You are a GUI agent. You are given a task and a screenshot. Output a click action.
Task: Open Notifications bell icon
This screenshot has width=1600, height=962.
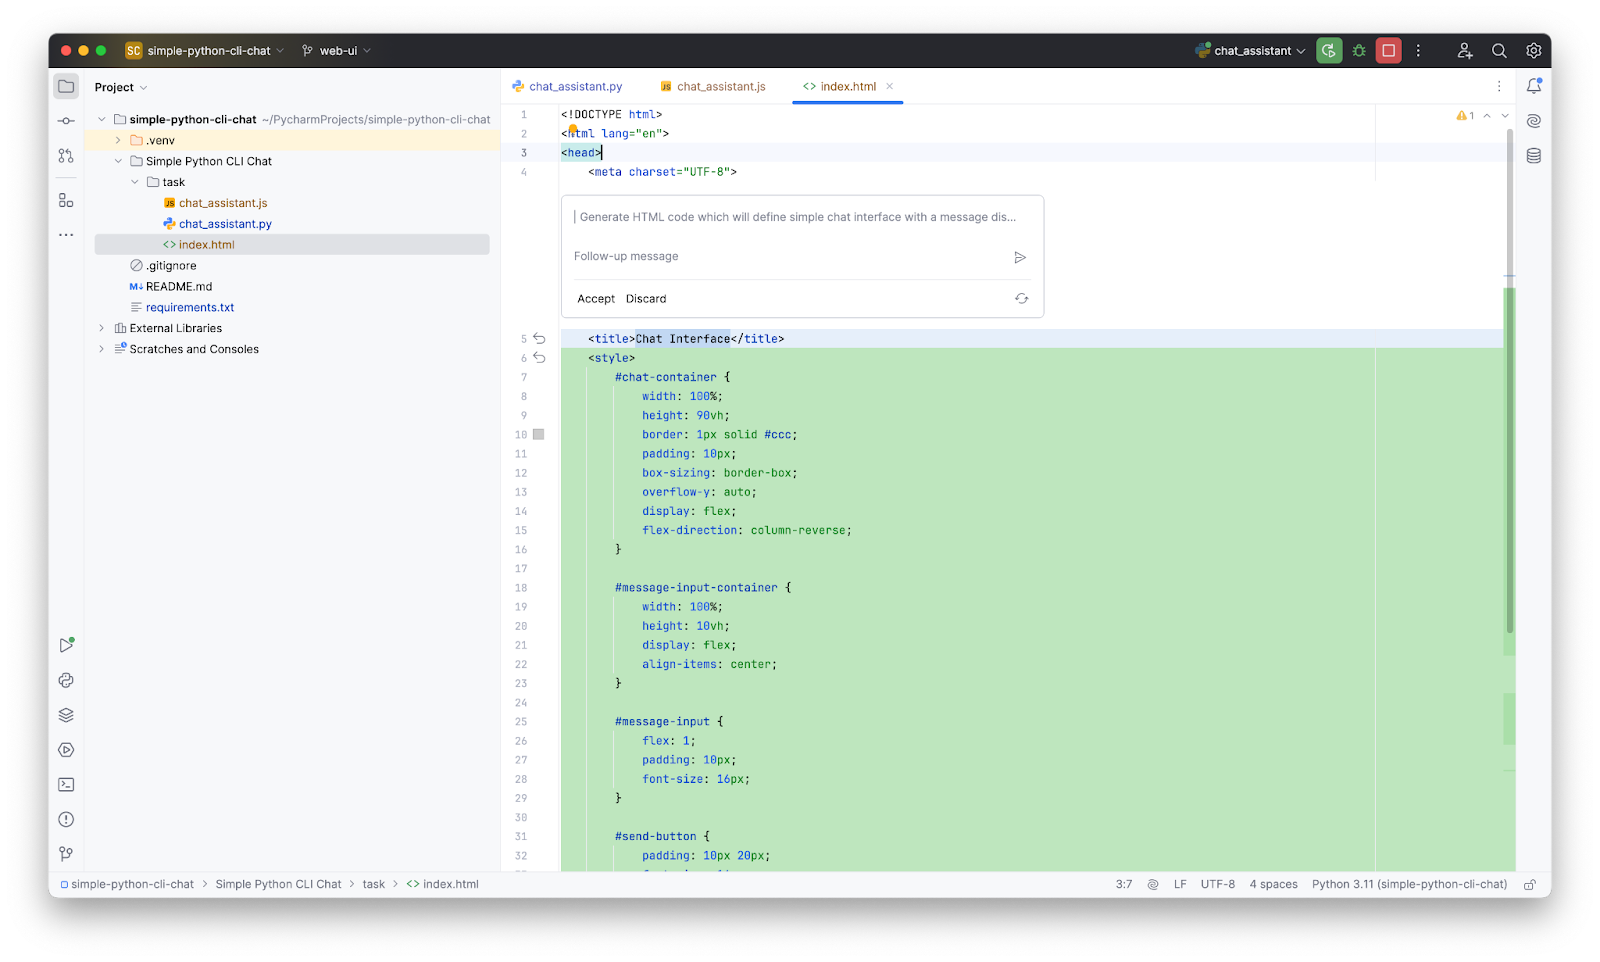coord(1534,87)
